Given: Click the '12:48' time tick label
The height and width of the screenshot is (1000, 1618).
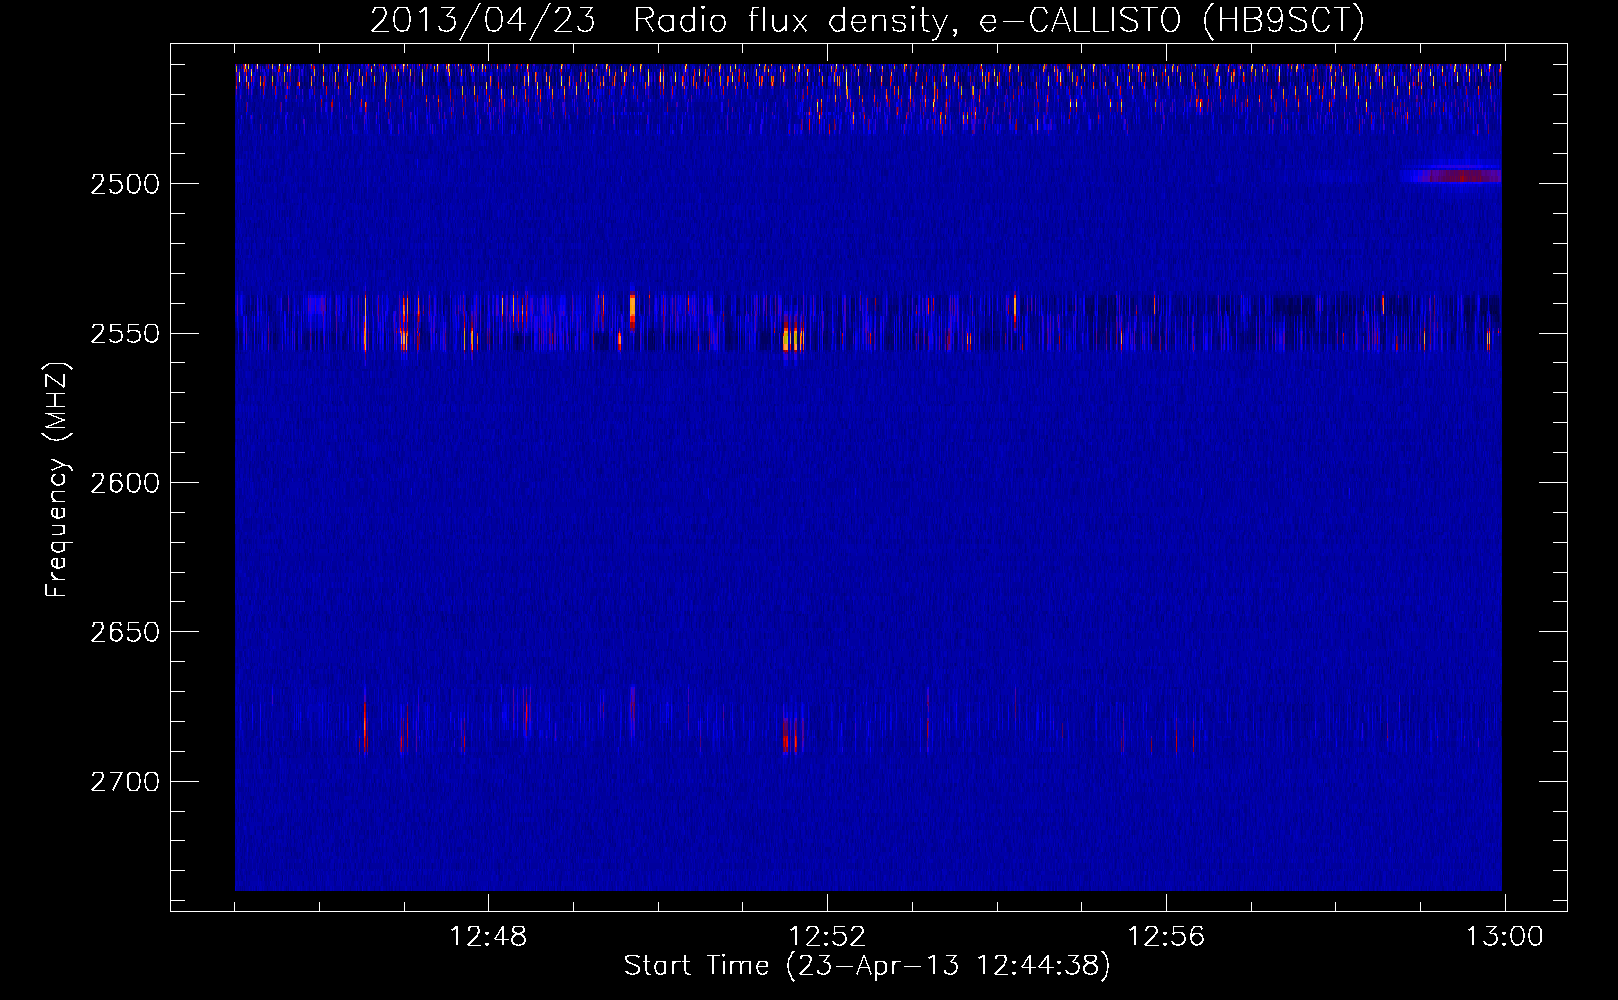Looking at the screenshot, I should coord(488,937).
